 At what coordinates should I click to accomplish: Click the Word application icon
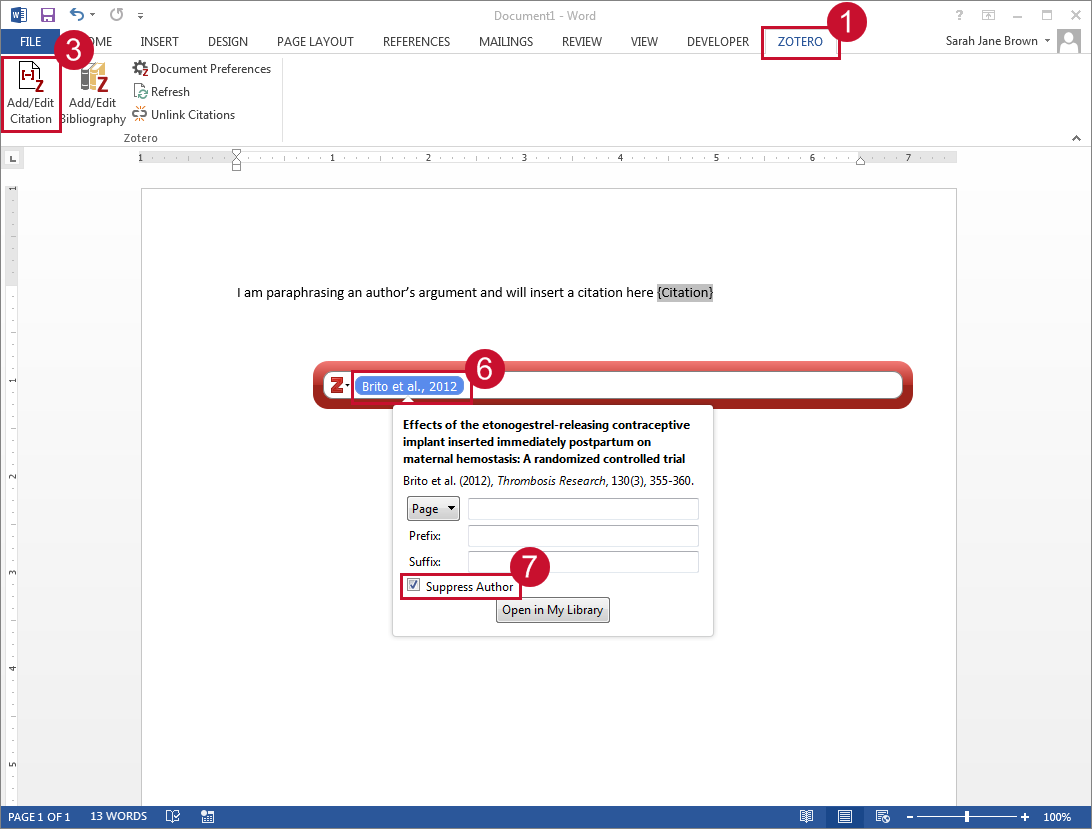(x=19, y=15)
